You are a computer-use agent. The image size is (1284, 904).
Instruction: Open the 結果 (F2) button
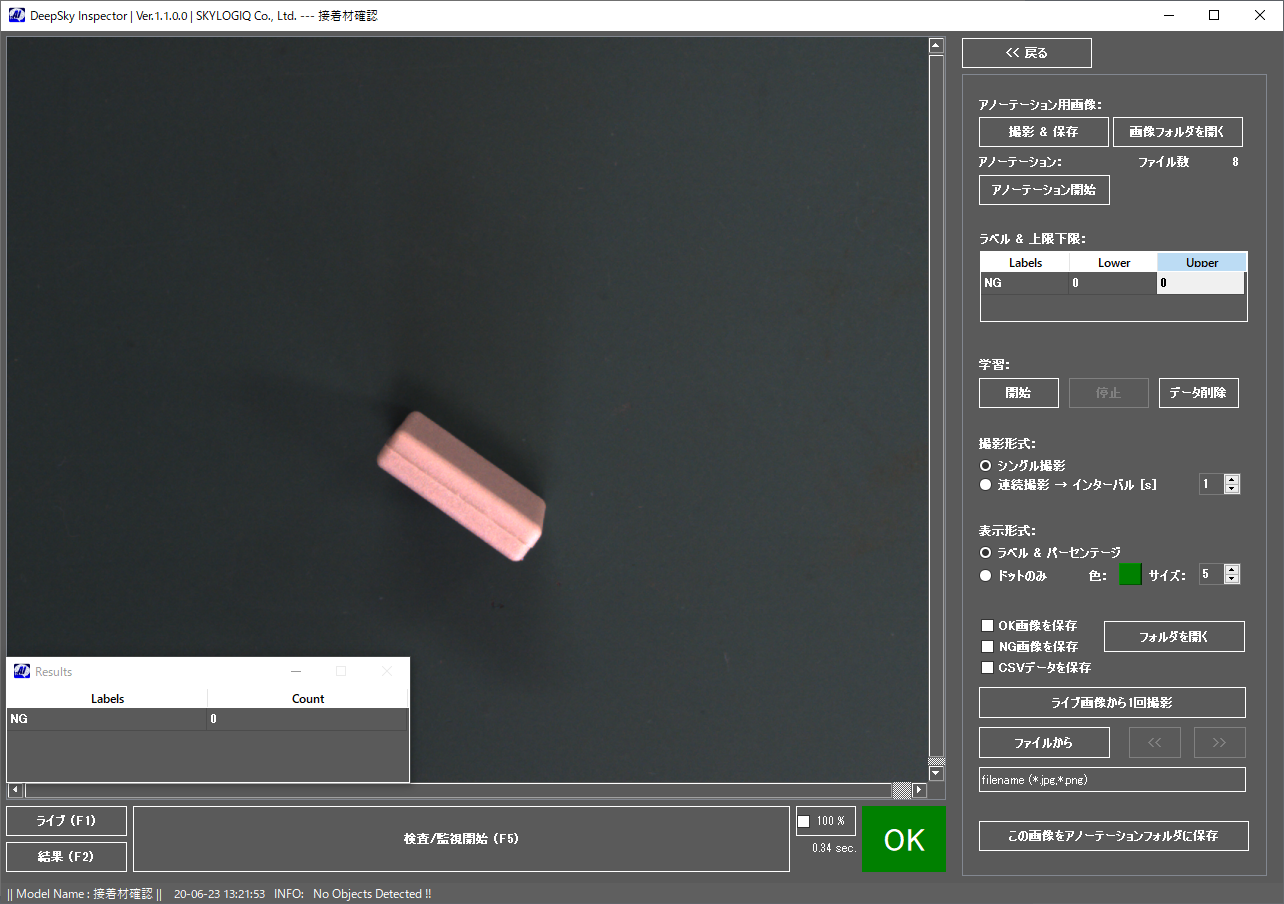pos(66,857)
